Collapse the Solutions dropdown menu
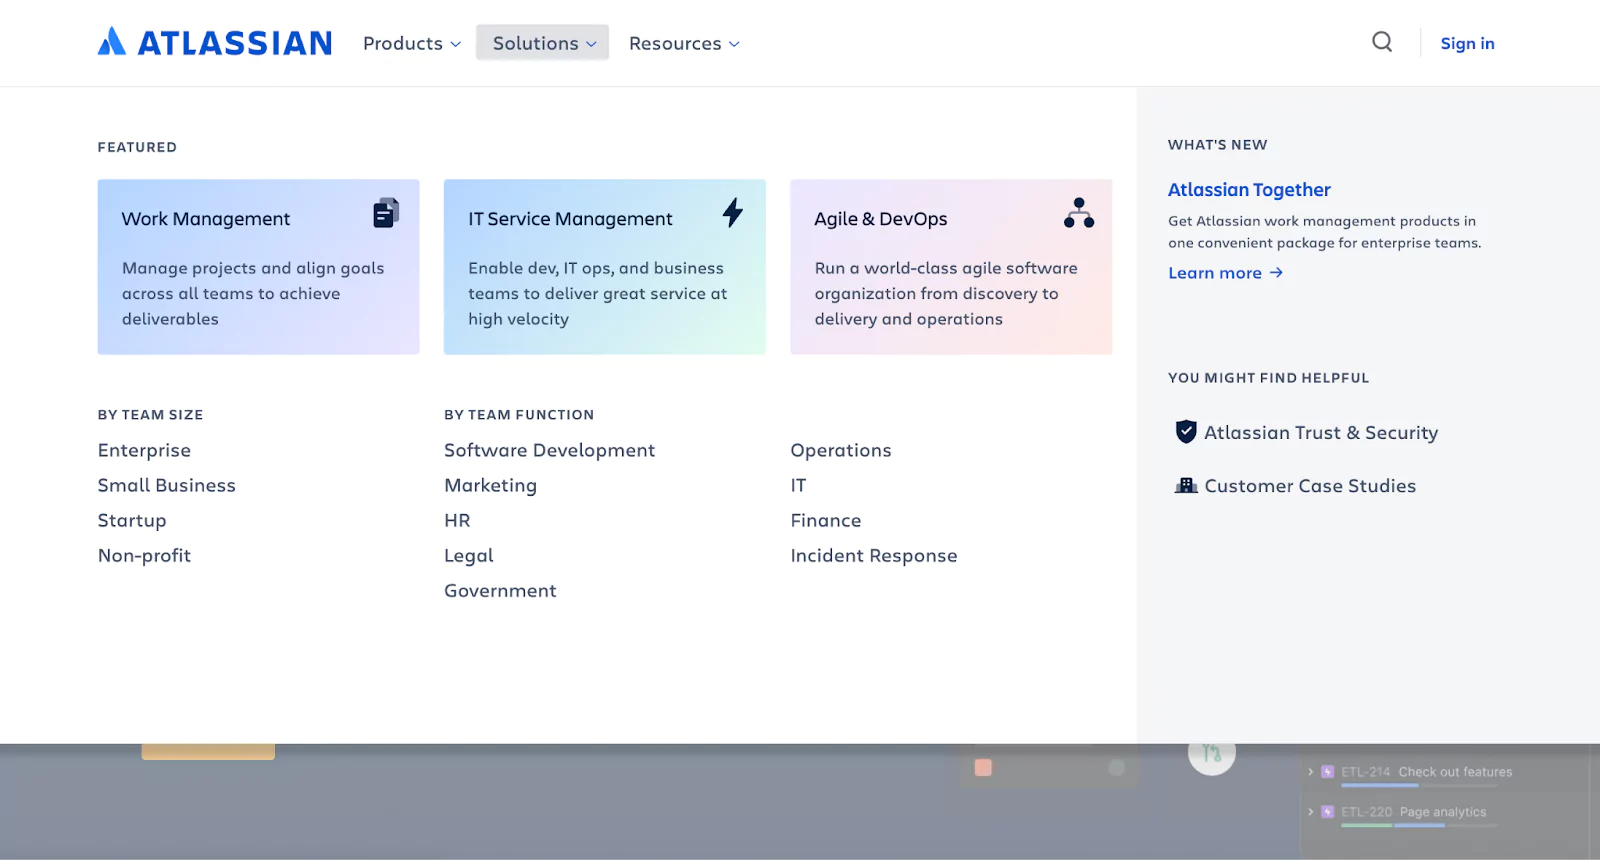 point(543,43)
